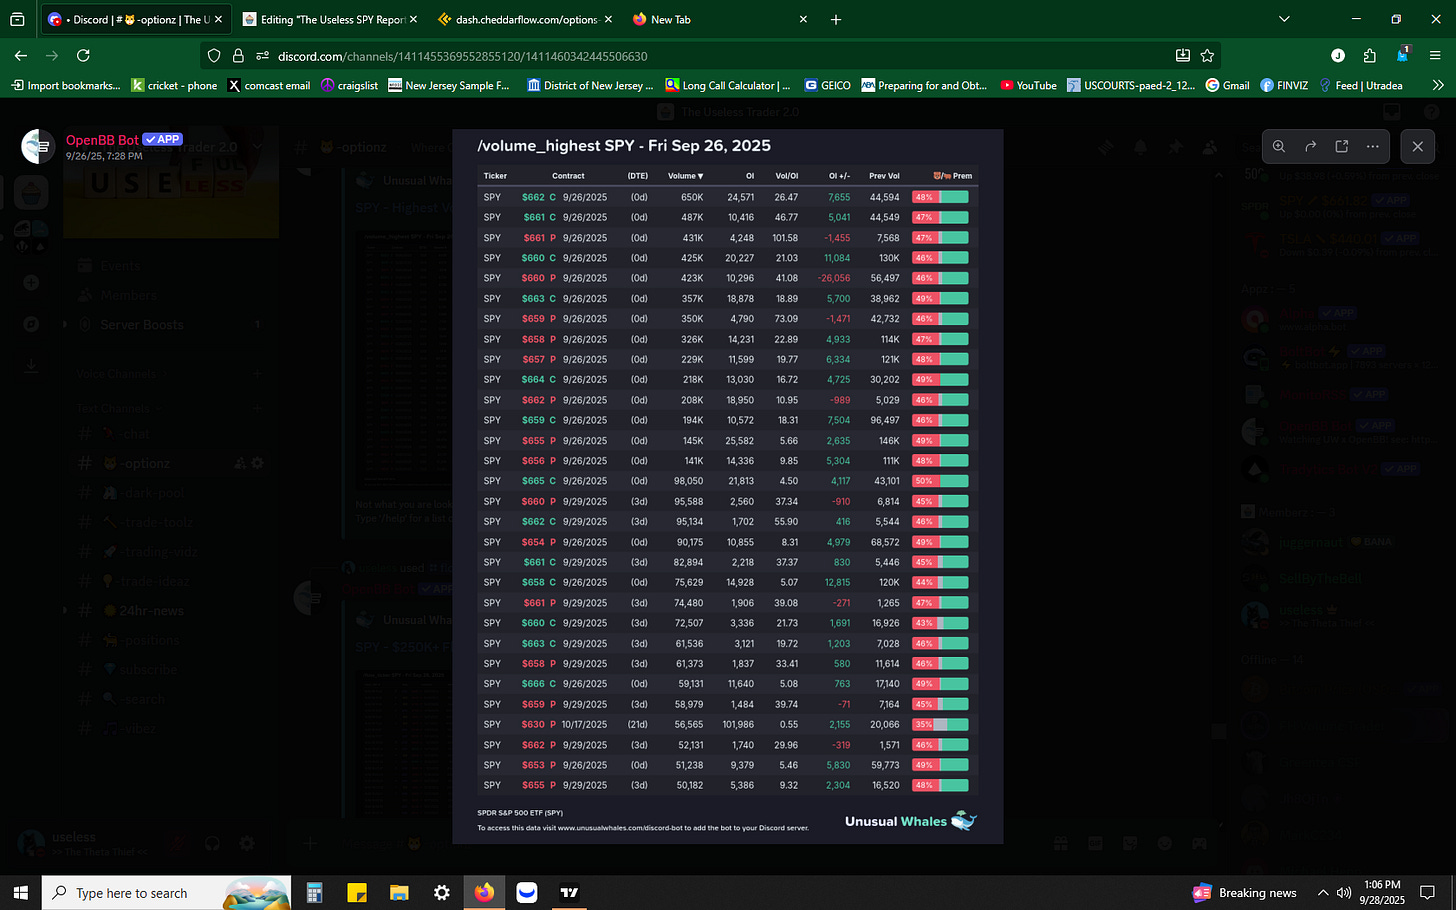Open the tracking protection shield panel
The image size is (1456, 910).
(x=214, y=56)
